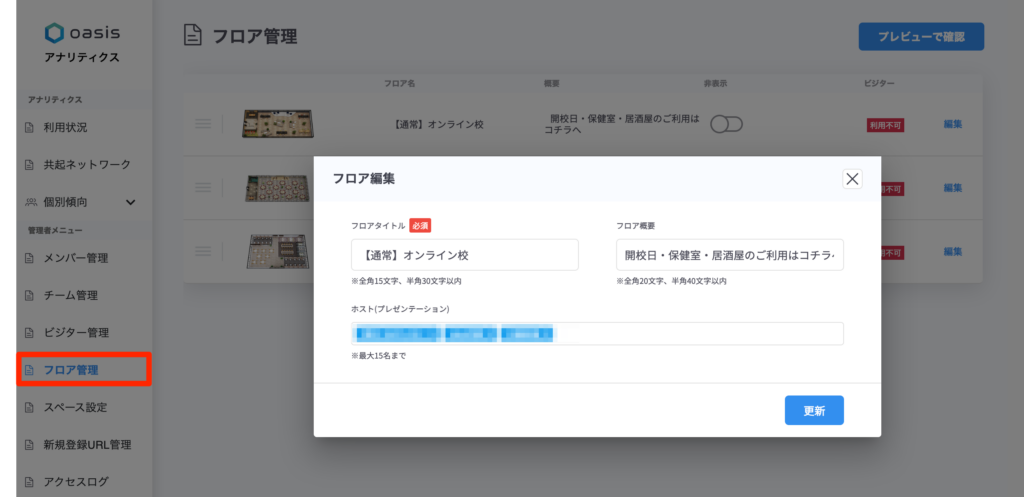Select スペース設定 in sidebar

[x=75, y=407]
